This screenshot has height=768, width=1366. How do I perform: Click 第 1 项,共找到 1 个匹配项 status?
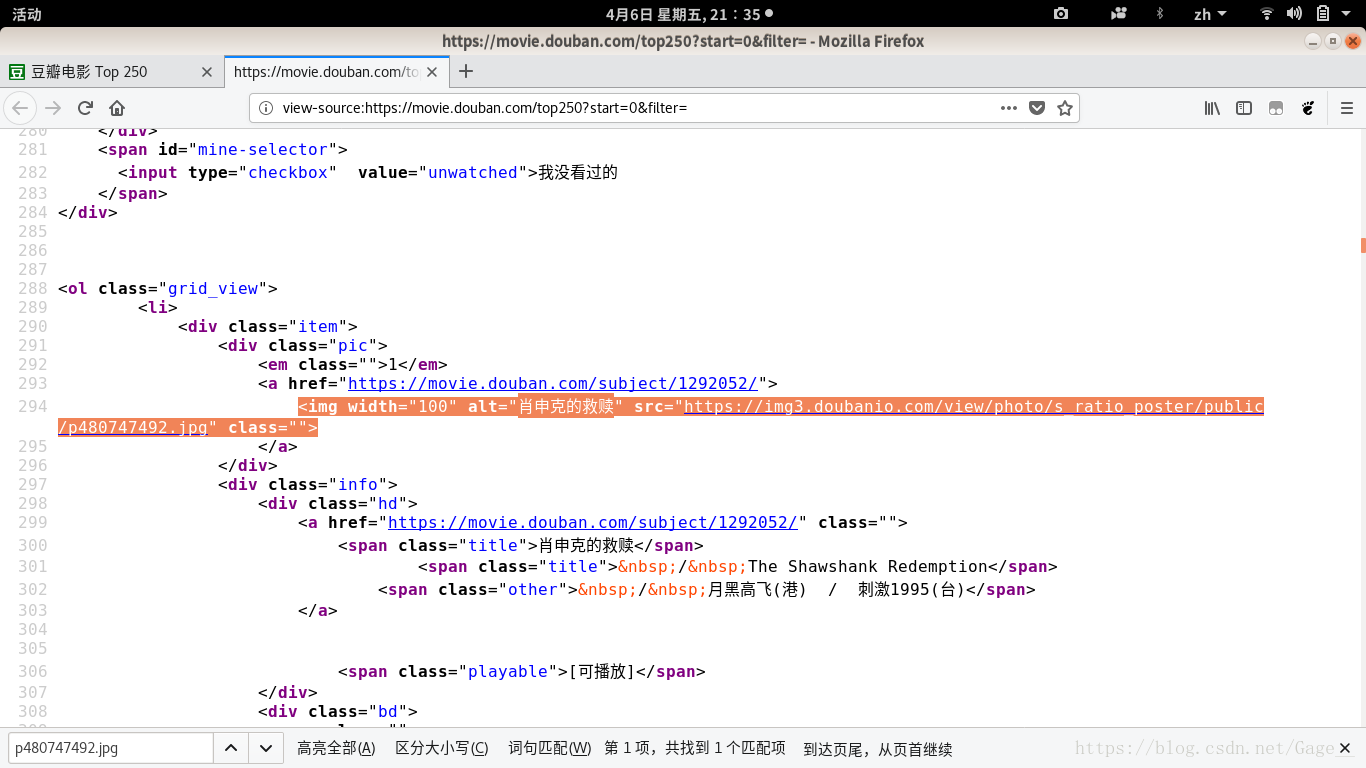coord(695,748)
